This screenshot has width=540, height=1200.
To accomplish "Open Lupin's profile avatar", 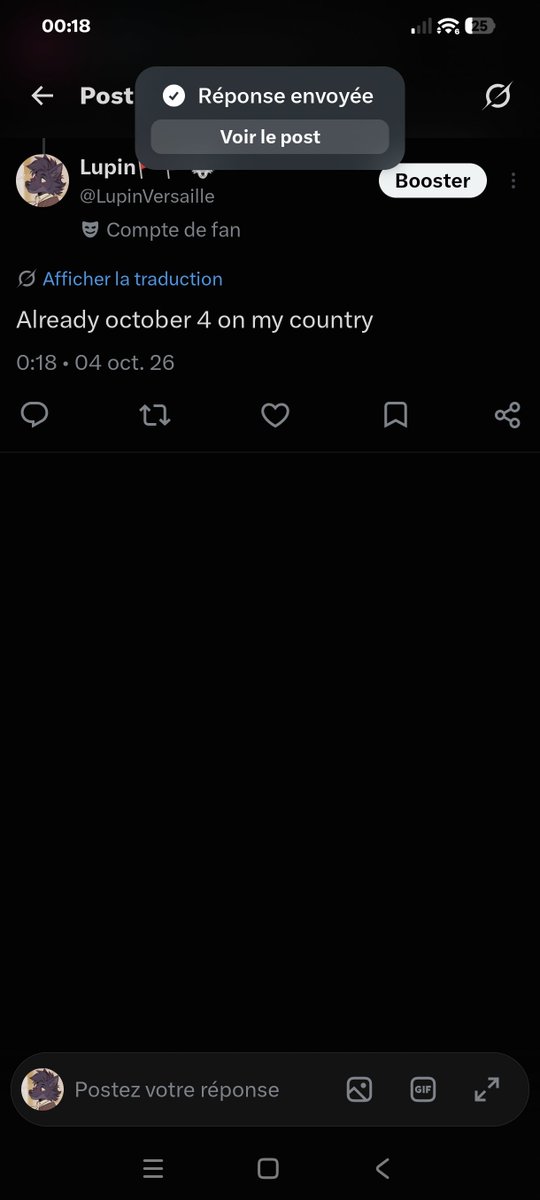I will coord(42,181).
